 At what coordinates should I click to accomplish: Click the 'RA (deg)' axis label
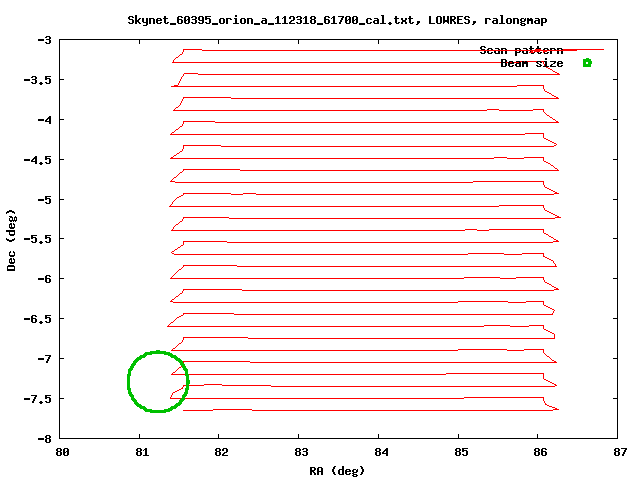click(x=337, y=471)
